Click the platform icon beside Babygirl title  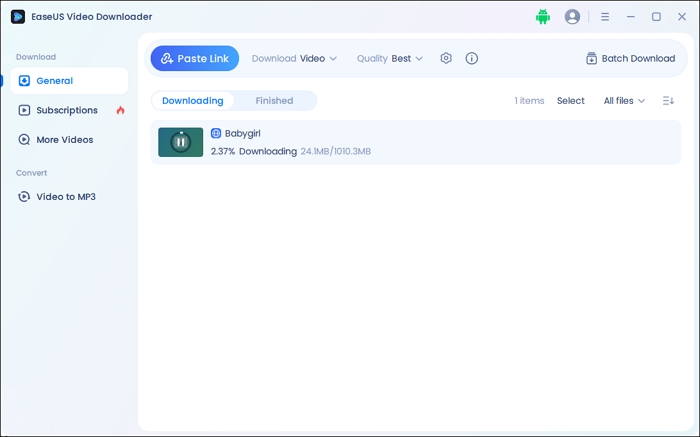pyautogui.click(x=216, y=133)
